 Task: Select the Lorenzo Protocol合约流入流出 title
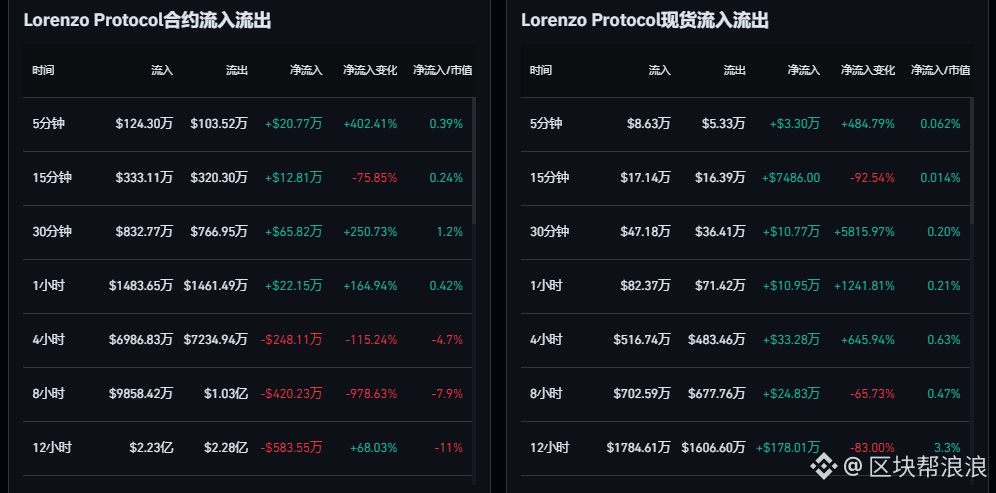(x=147, y=20)
